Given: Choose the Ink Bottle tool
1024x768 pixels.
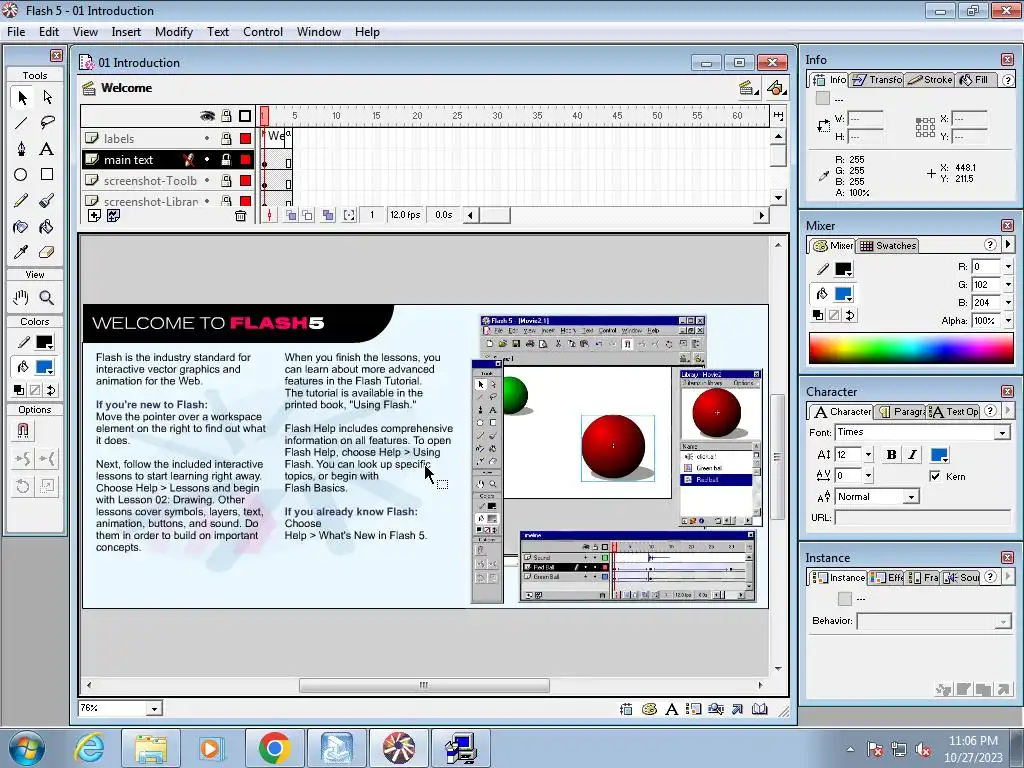Looking at the screenshot, I should click(22, 227).
